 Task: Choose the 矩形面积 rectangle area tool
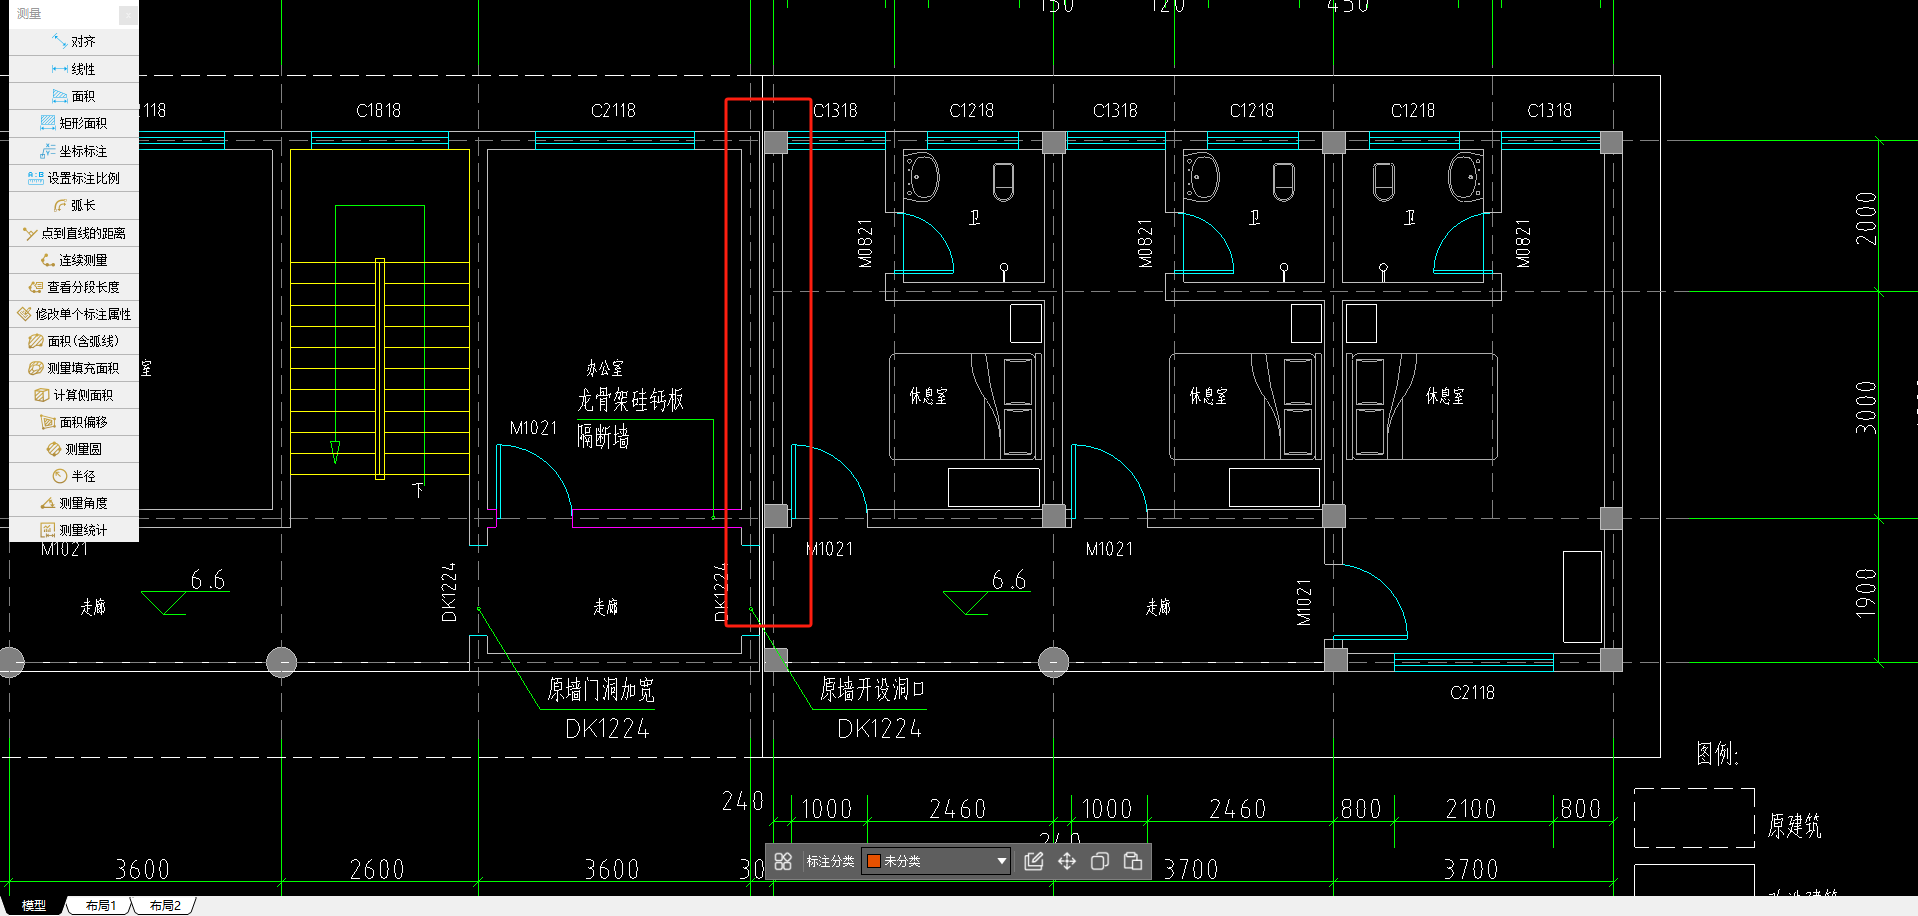click(74, 123)
